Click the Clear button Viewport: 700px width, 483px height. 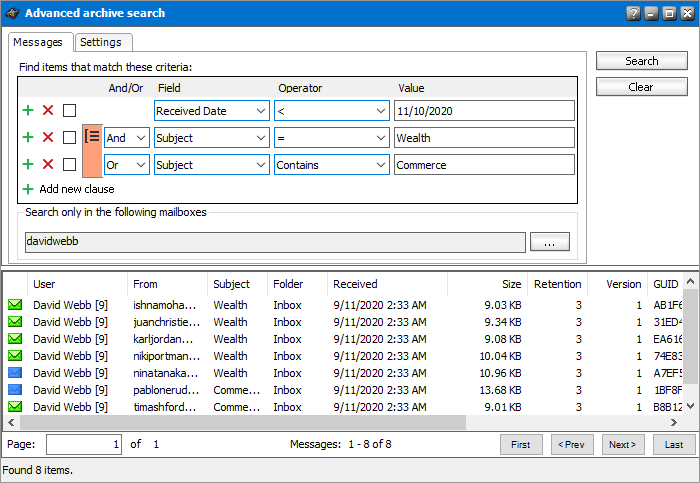point(641,87)
